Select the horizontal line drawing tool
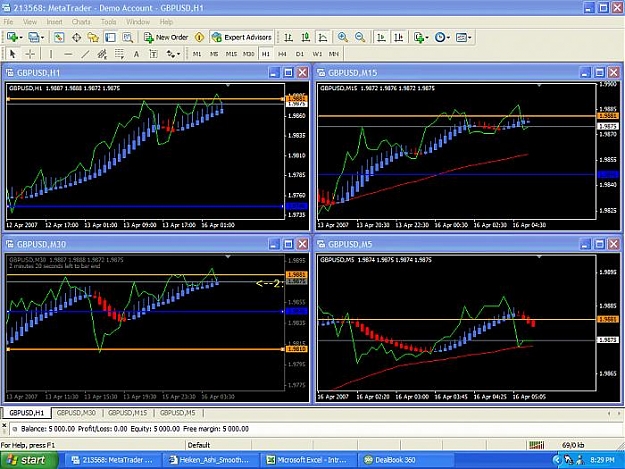 pyautogui.click(x=68, y=54)
